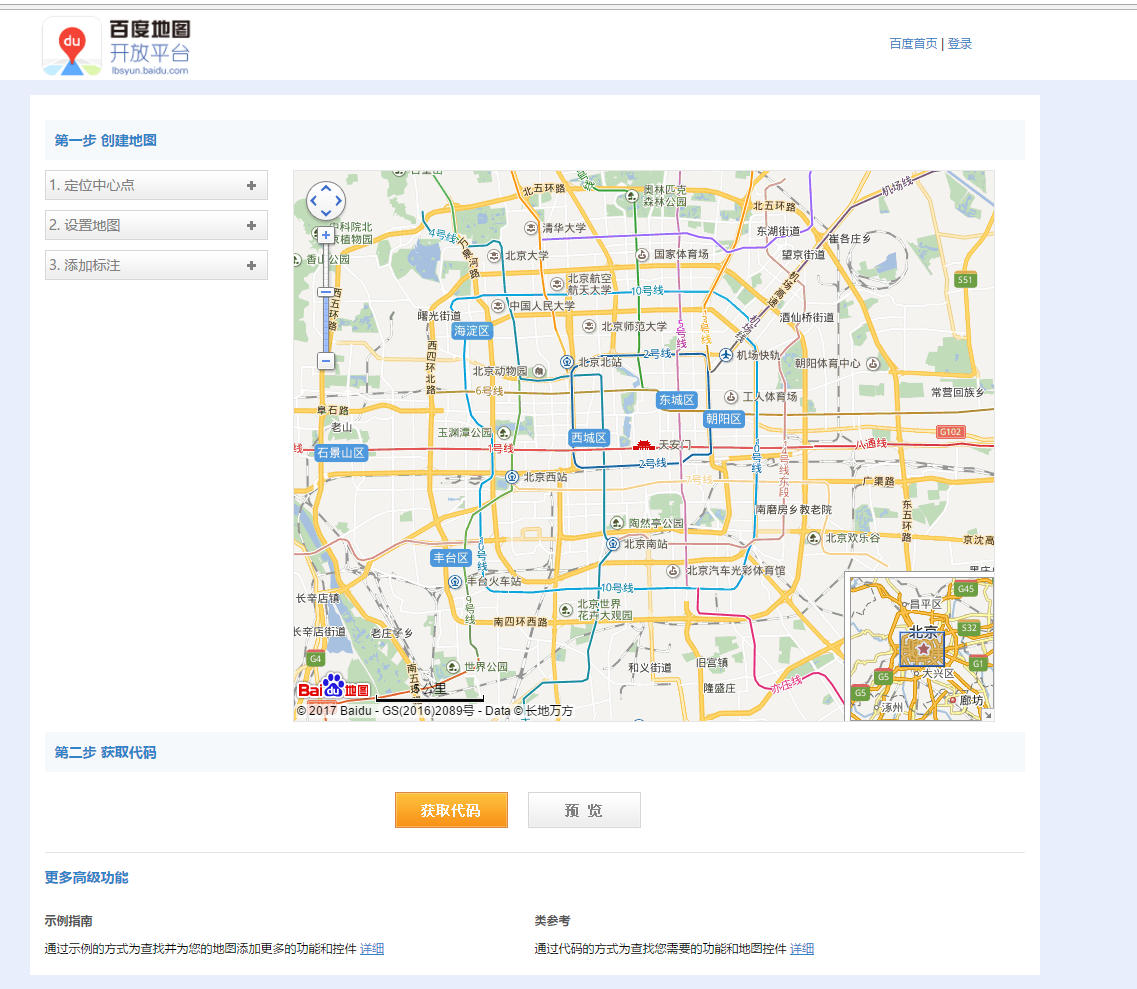Click the 北京南站 station icon
This screenshot has width=1137, height=989.
612,544
